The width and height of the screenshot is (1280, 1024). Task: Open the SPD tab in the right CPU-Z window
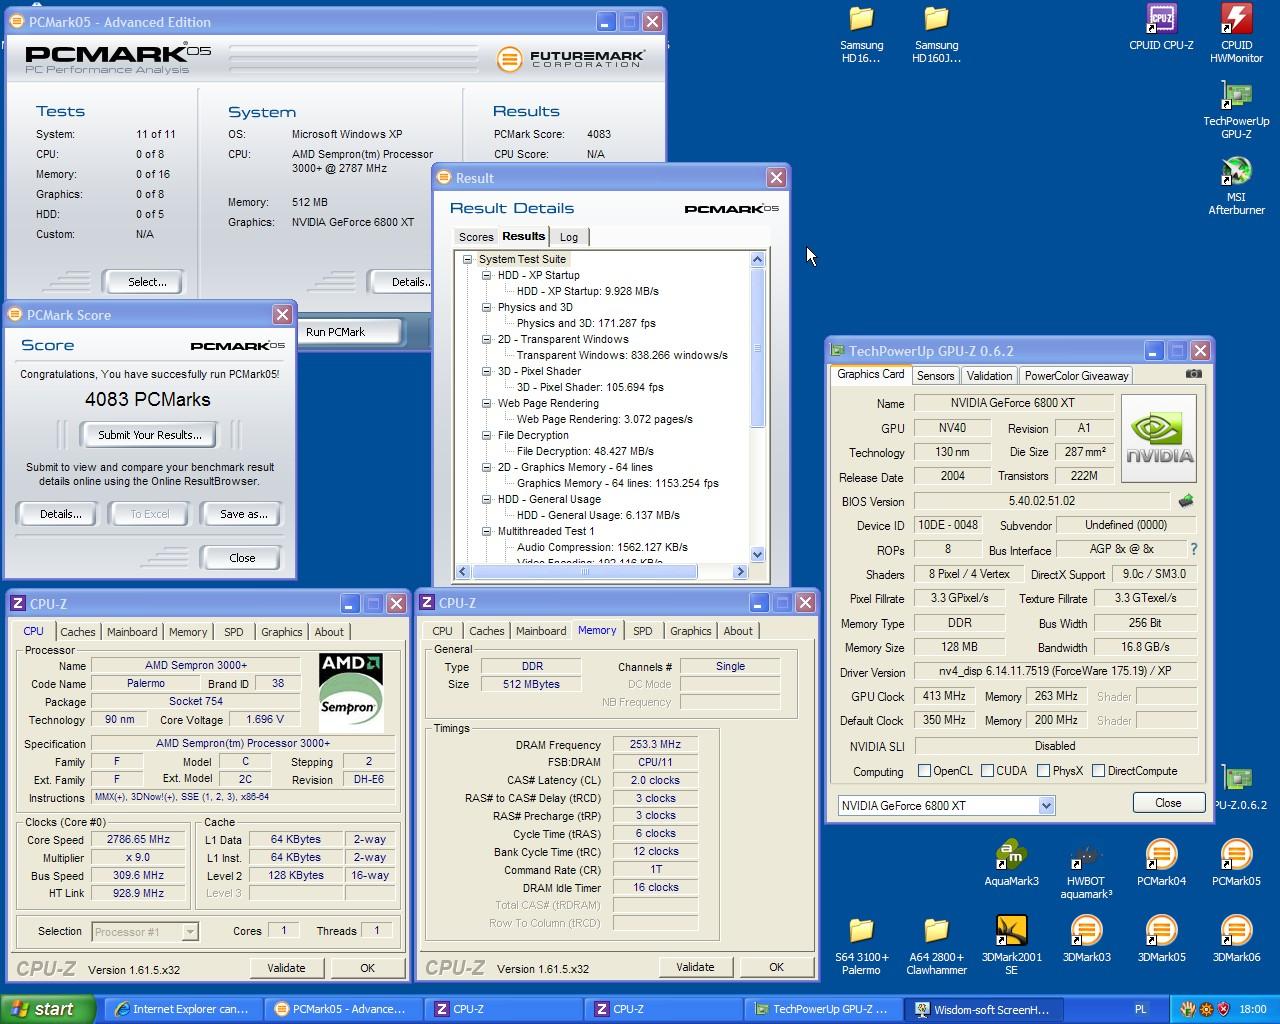tap(643, 631)
